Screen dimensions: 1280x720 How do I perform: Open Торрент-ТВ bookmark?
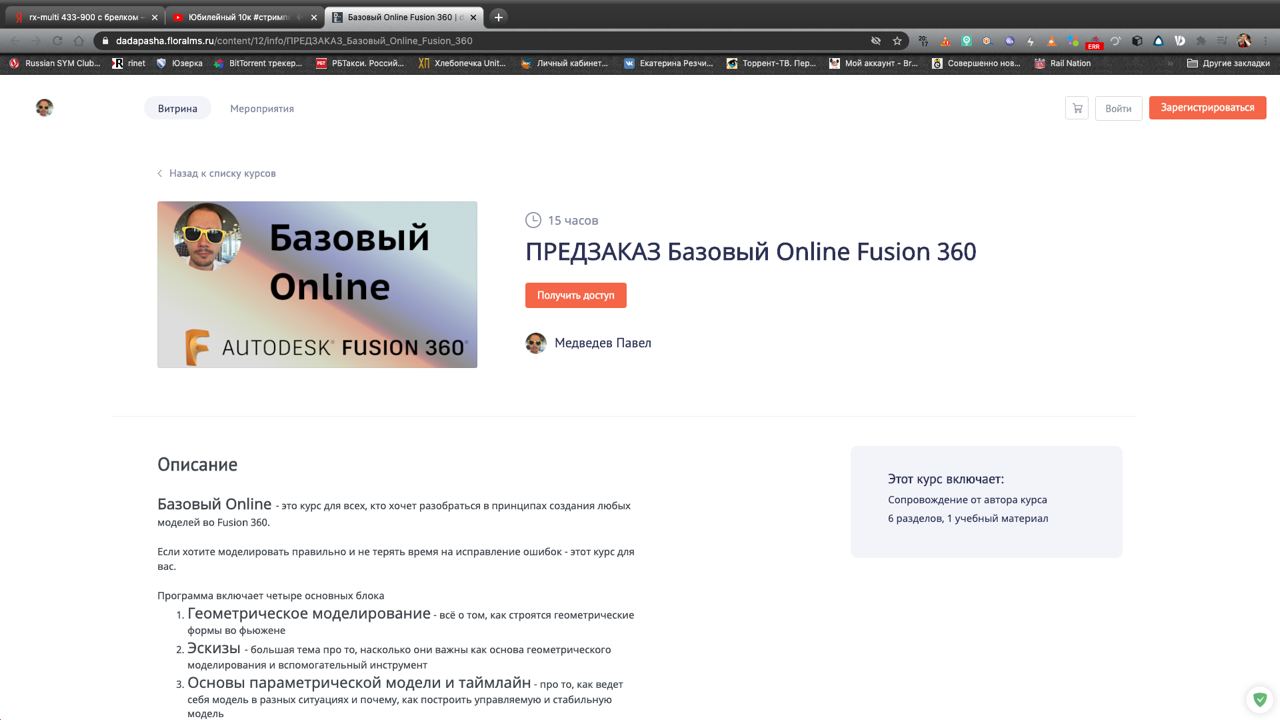771,63
